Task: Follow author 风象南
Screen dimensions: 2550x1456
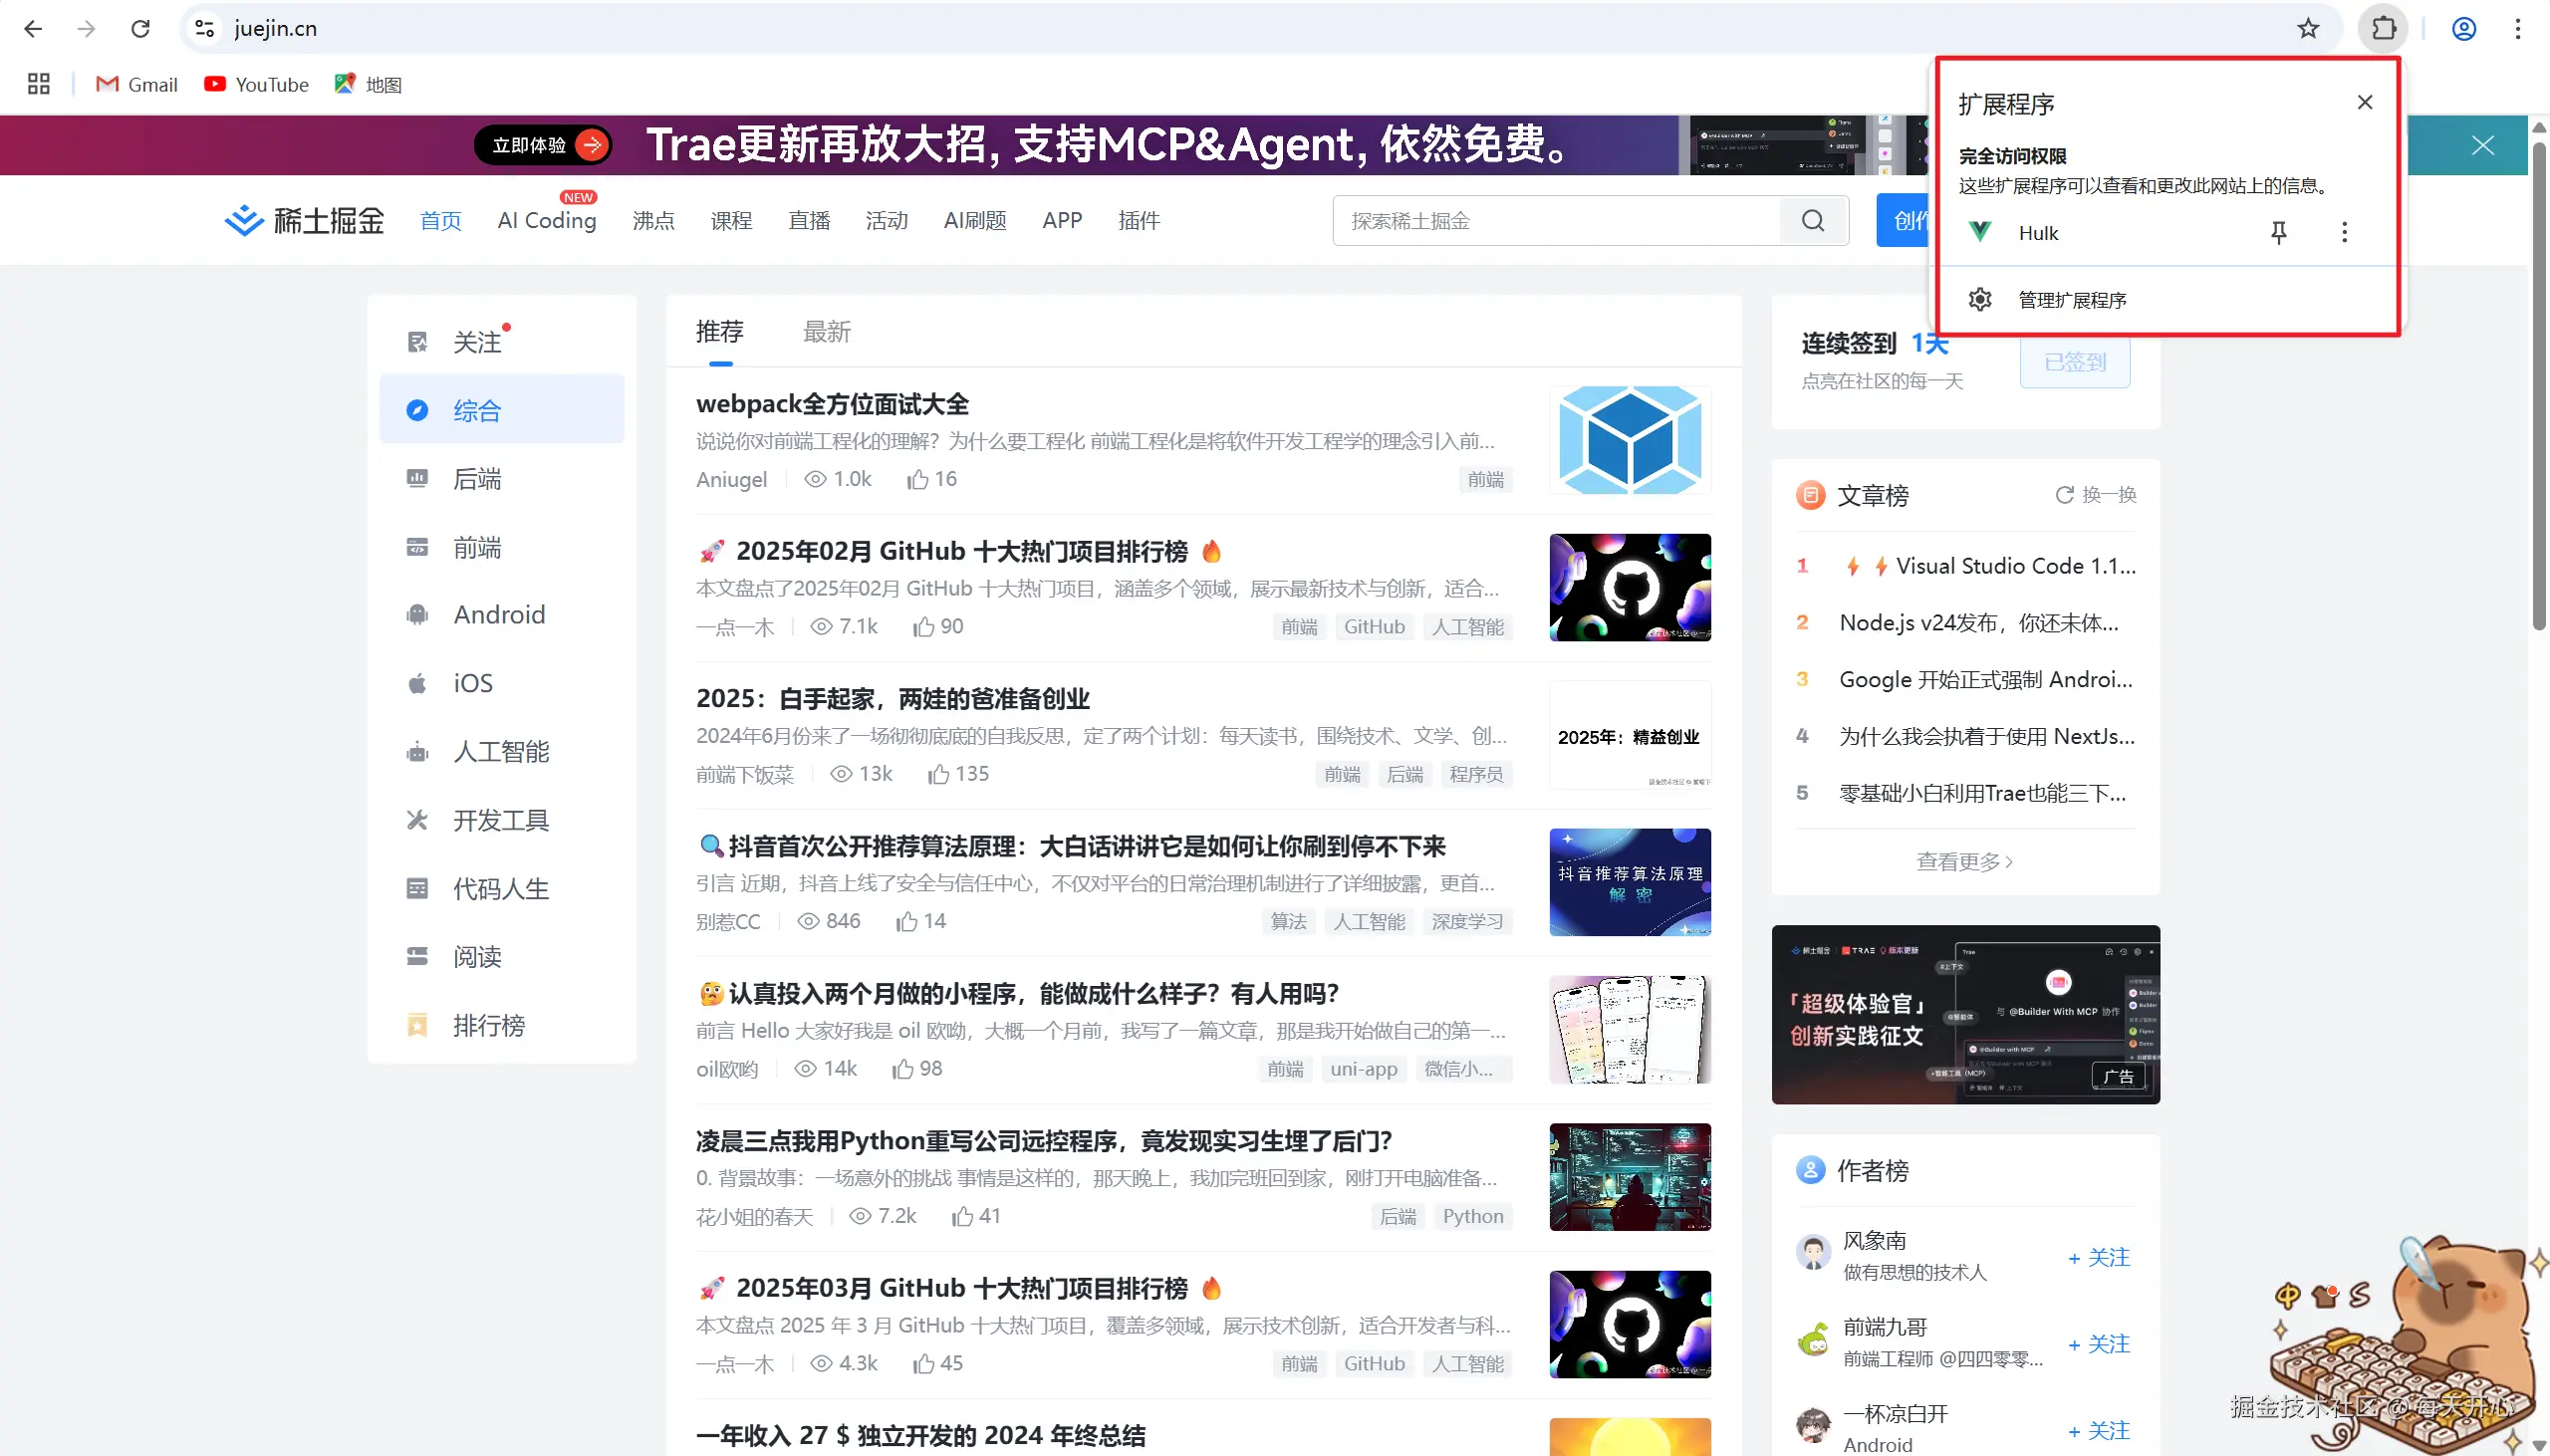Action: point(2099,1257)
